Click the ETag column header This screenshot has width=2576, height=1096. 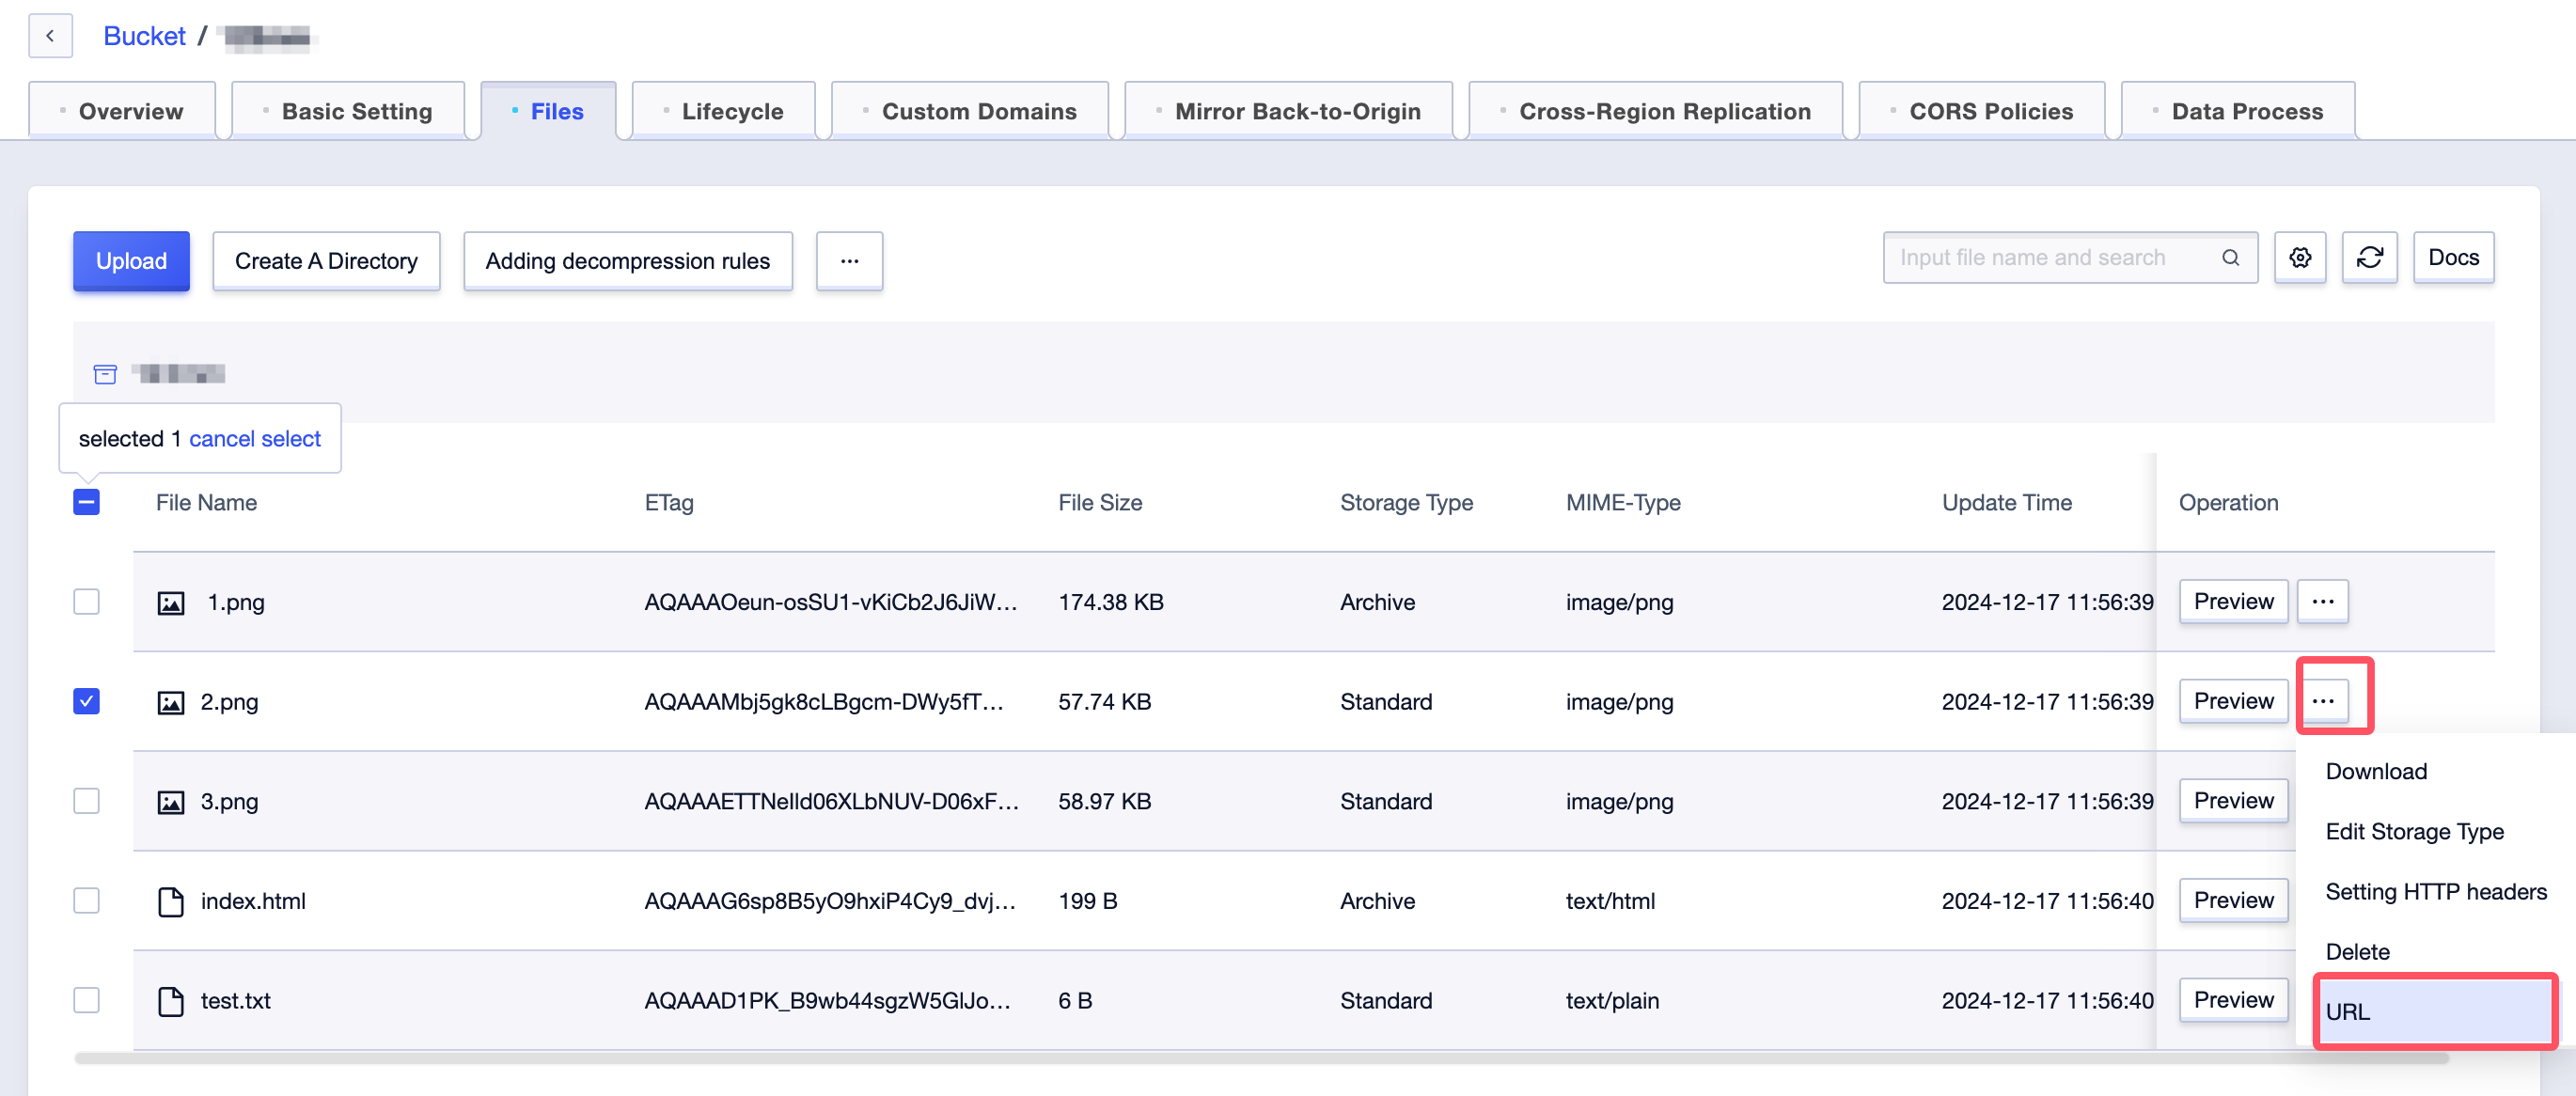click(x=669, y=503)
